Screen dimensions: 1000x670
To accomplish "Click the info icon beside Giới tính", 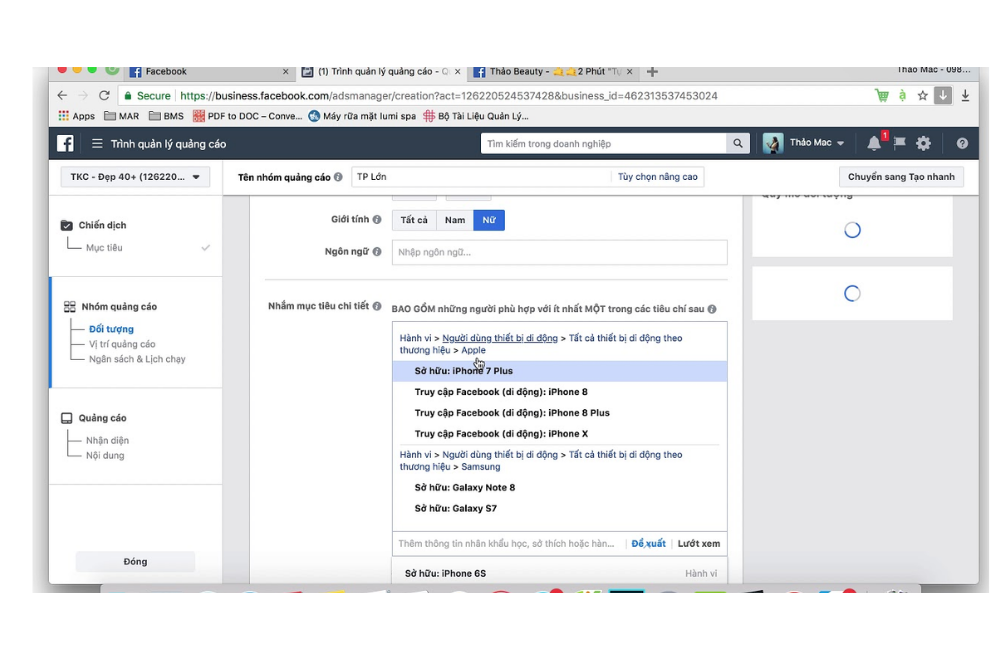I will pos(377,220).
